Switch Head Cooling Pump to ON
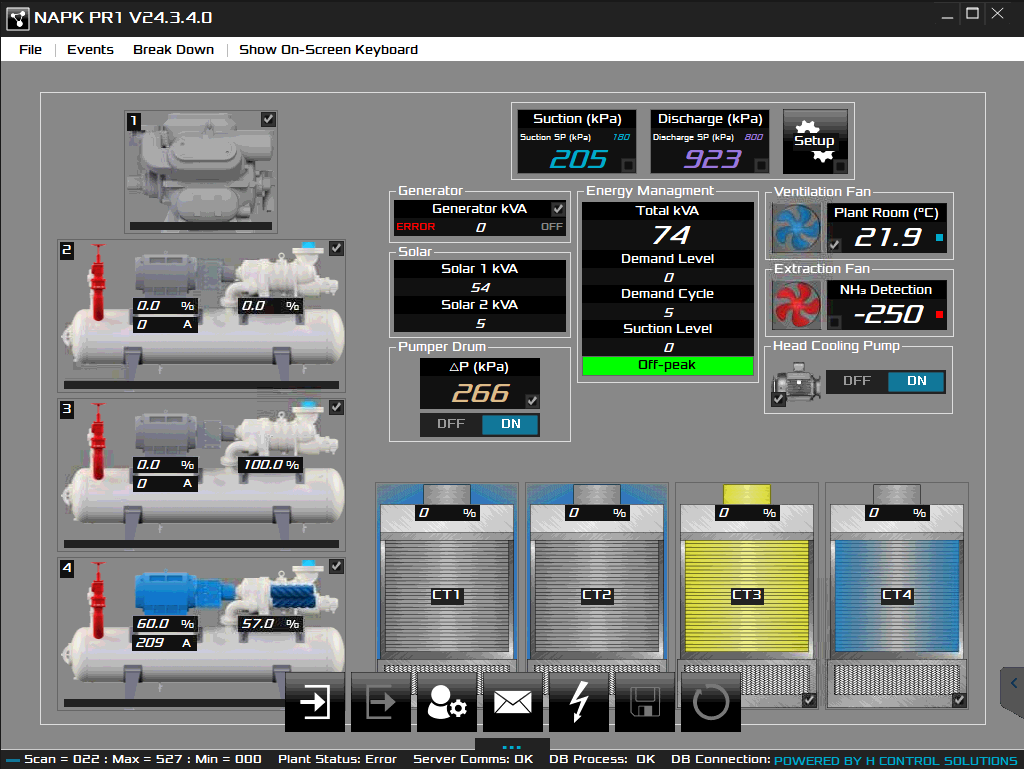1024x769 pixels. pyautogui.click(x=917, y=381)
